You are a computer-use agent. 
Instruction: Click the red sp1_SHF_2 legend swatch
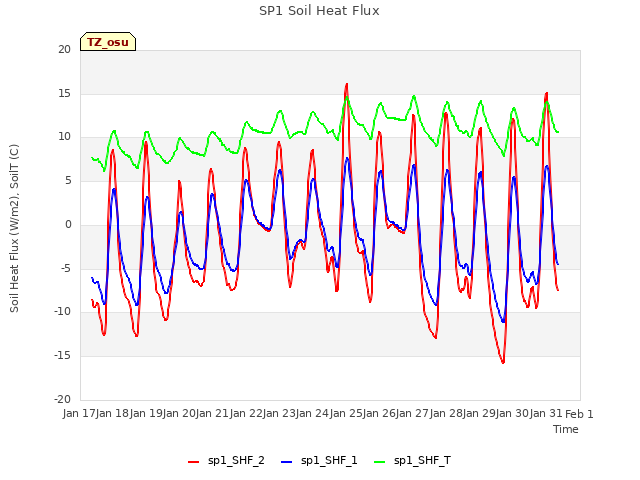point(193,462)
